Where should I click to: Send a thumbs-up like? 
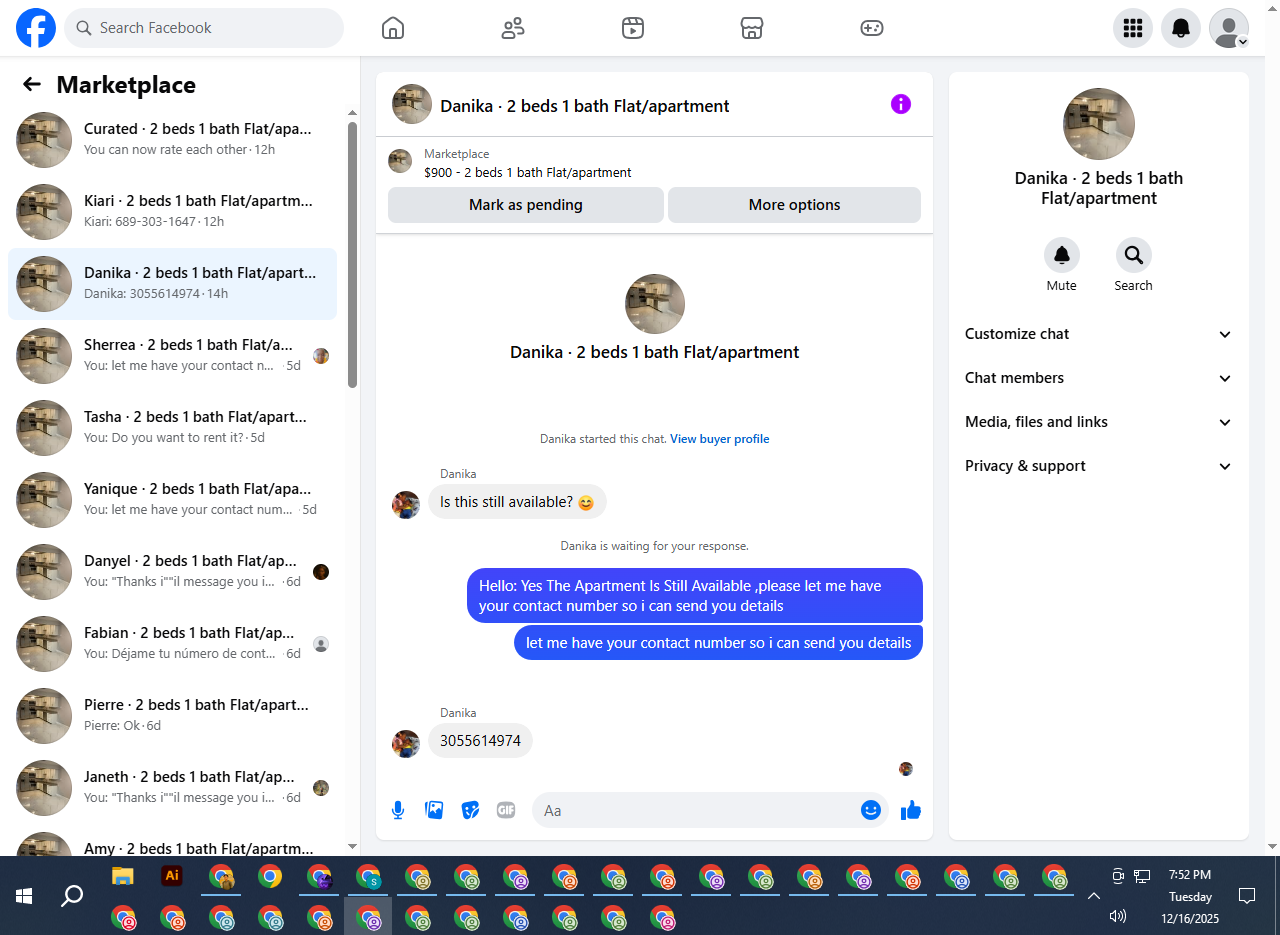(x=911, y=810)
